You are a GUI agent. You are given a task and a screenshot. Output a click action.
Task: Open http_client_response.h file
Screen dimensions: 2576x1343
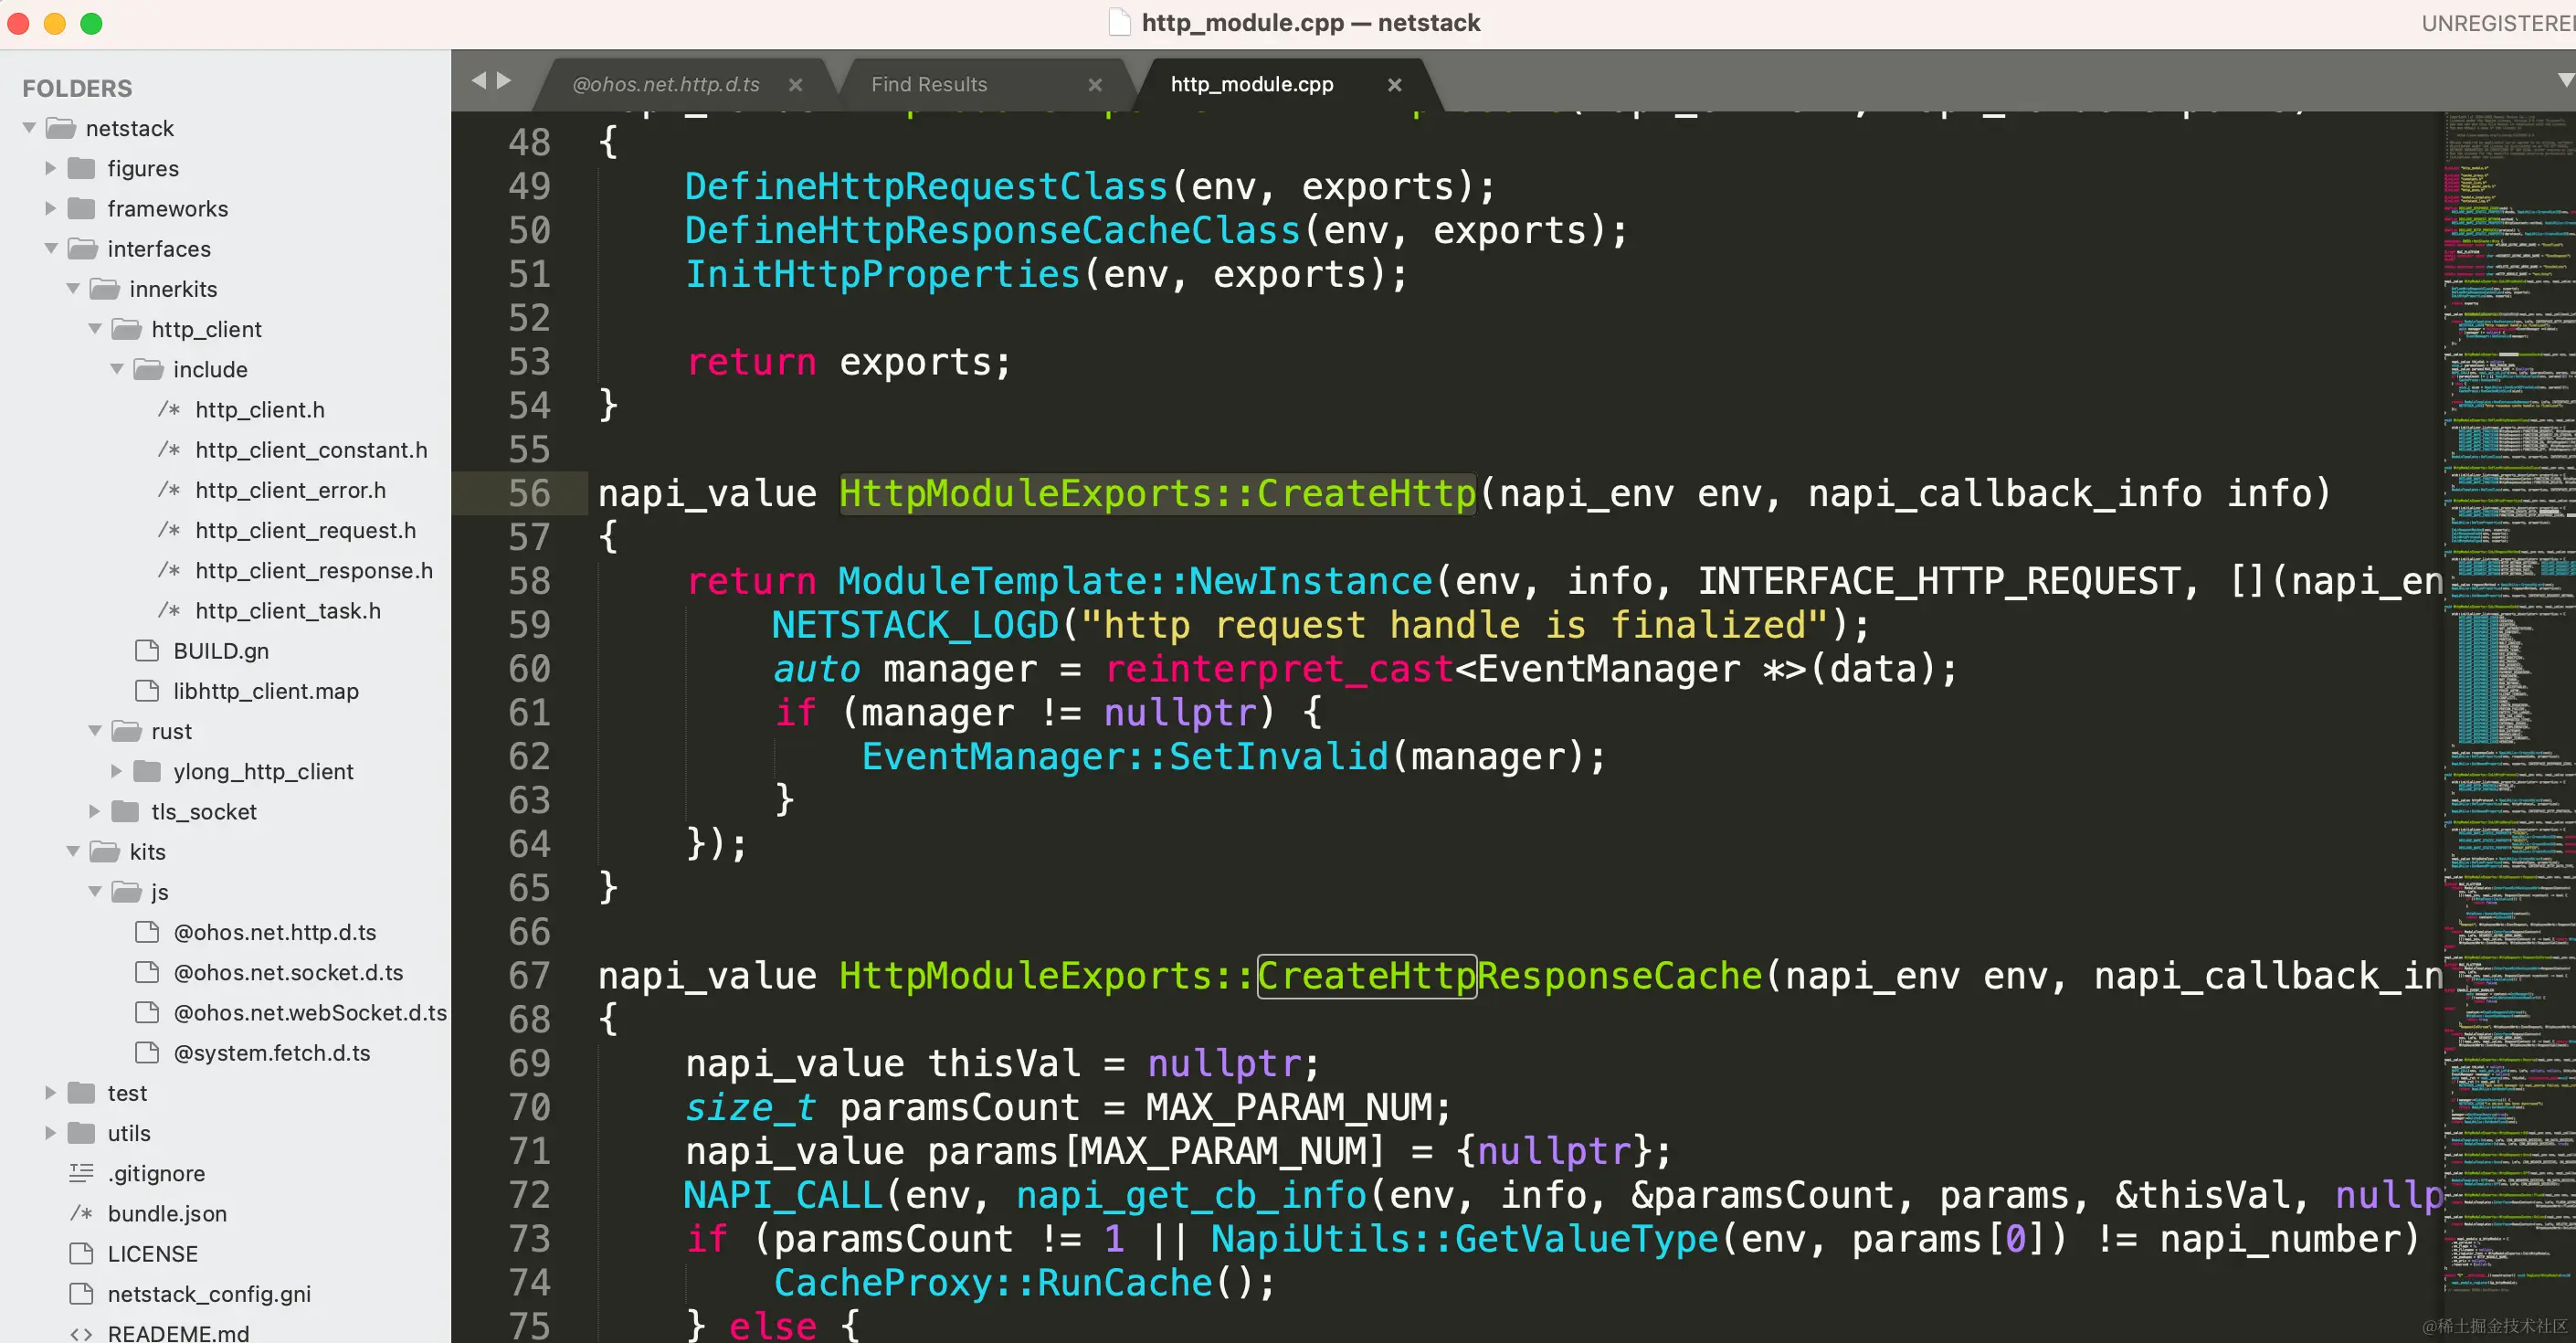(x=314, y=570)
